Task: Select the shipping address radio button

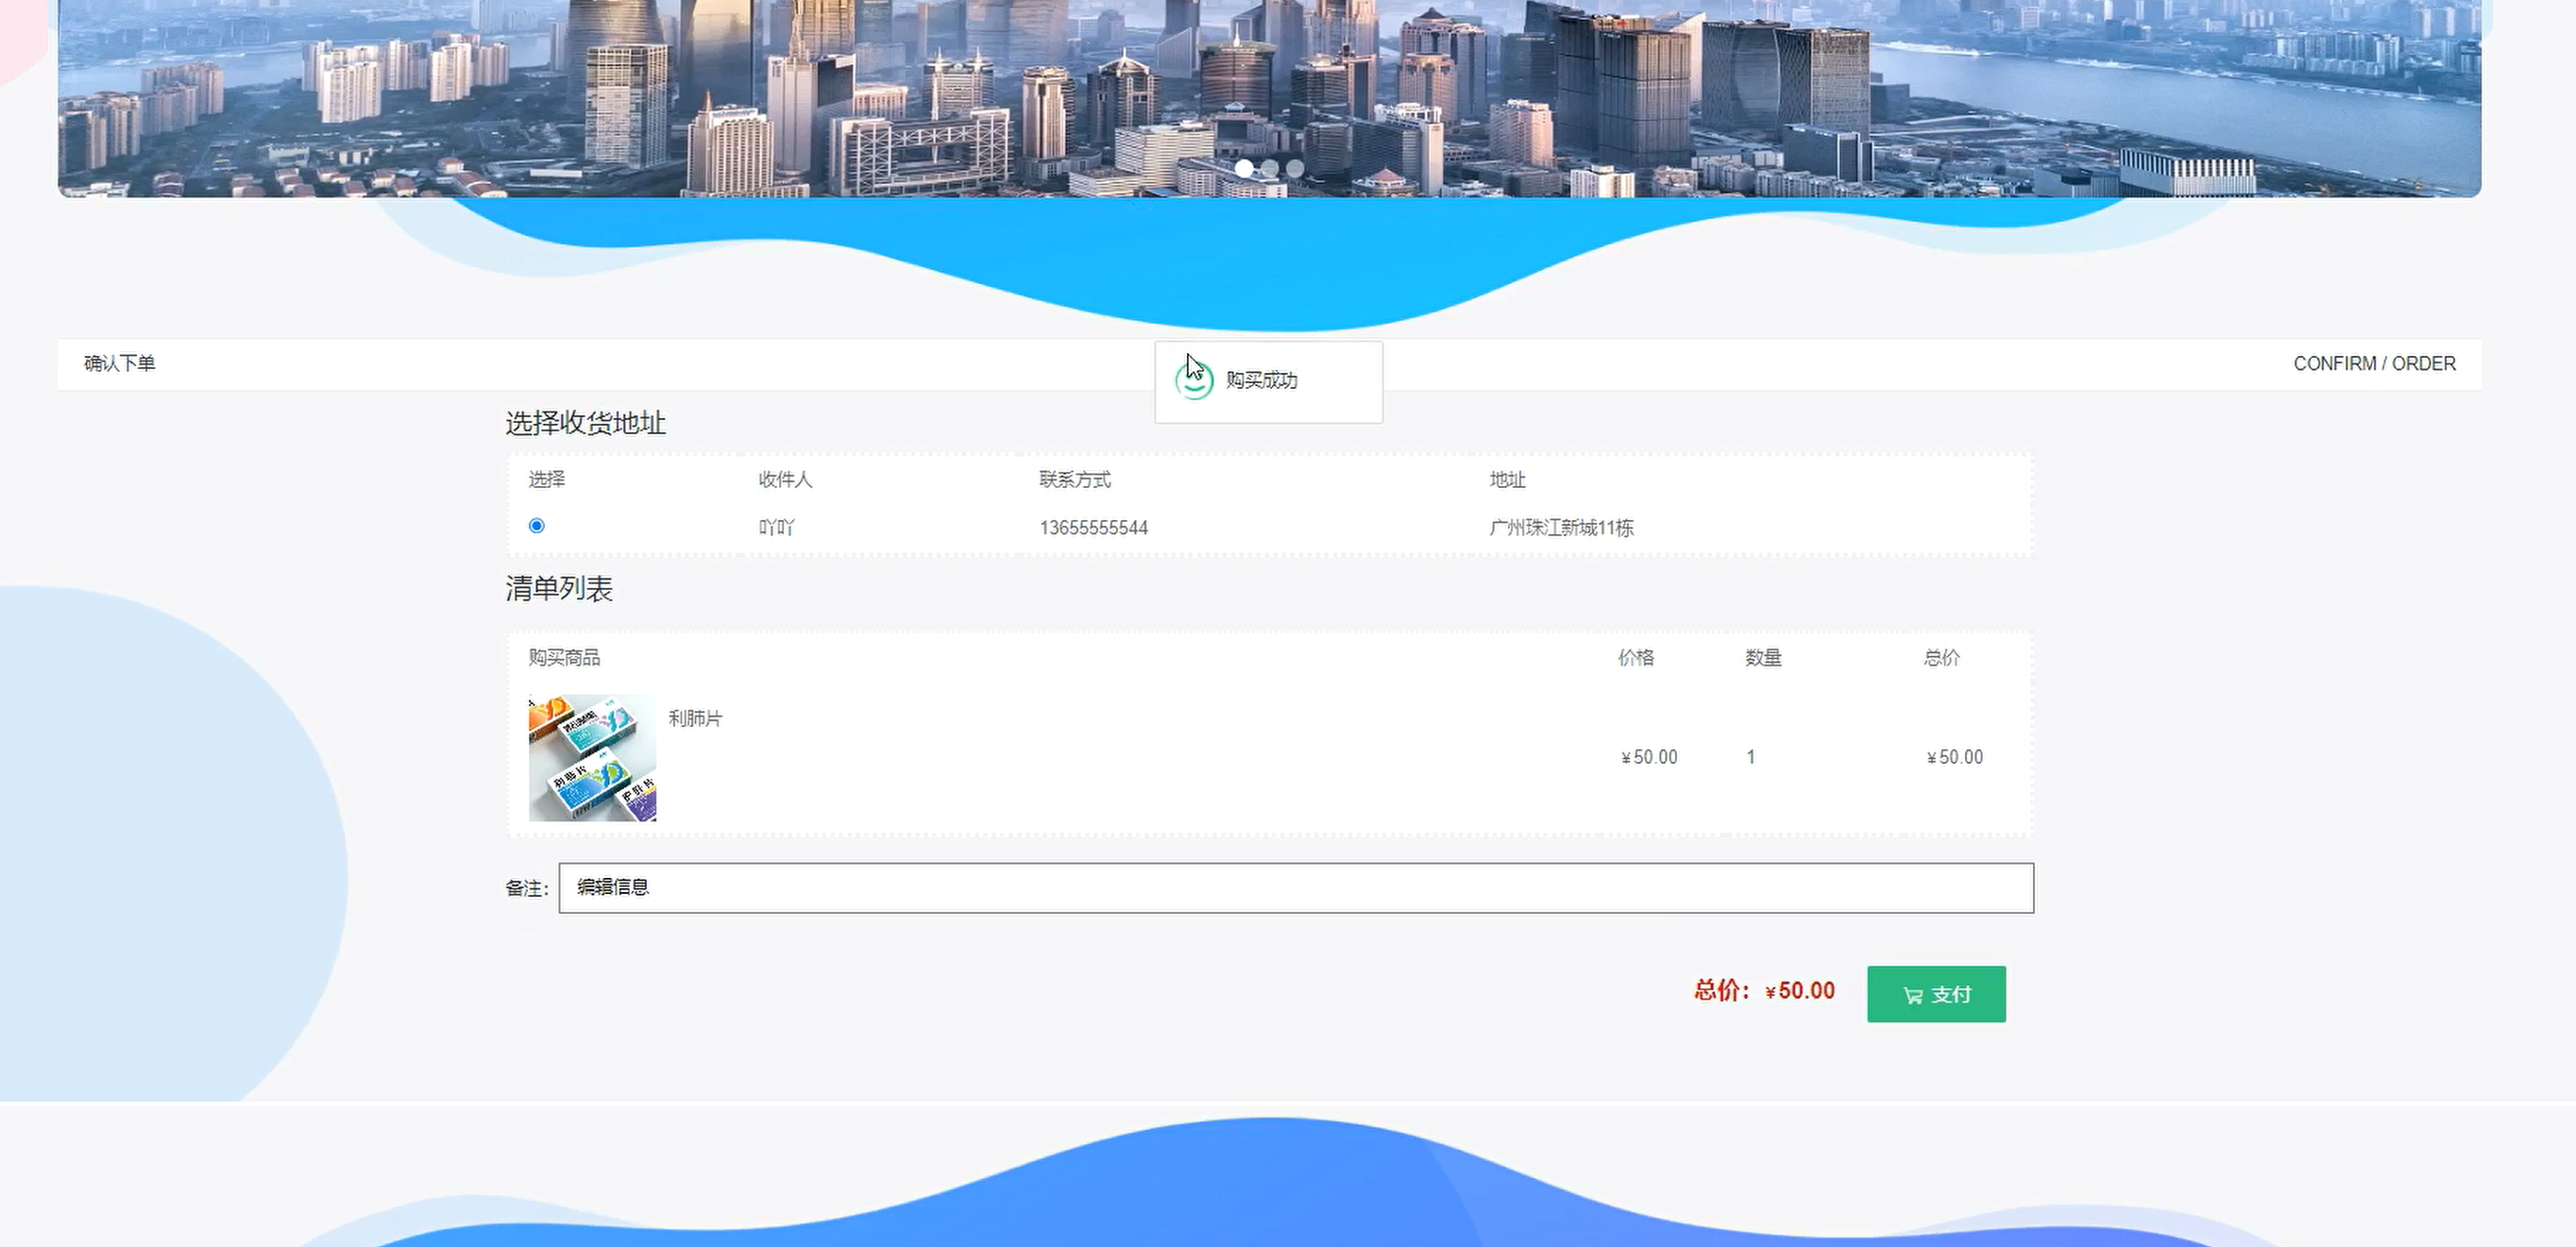Action: point(537,526)
